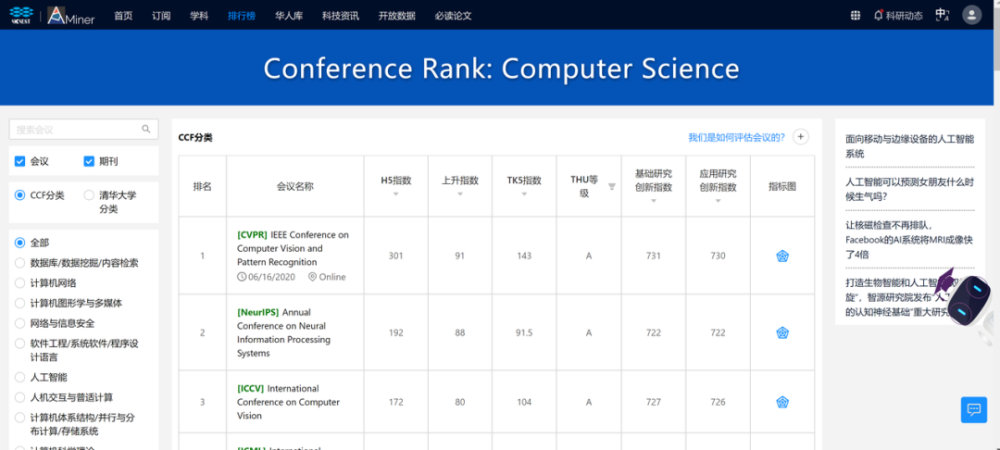Open the AMiner logo home link
The width and height of the screenshot is (1000, 450).
71,15
